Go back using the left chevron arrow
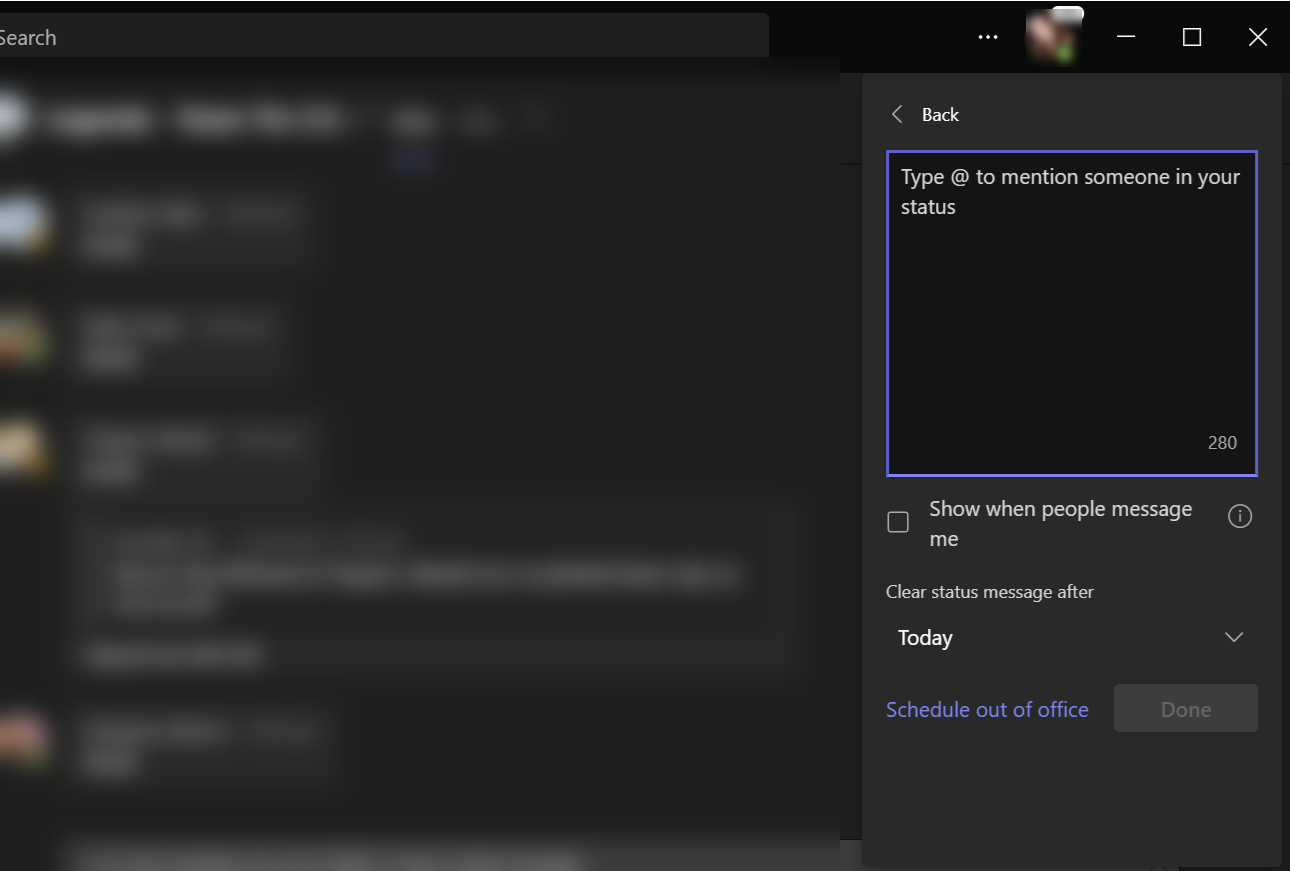The image size is (1290, 871). pyautogui.click(x=897, y=114)
